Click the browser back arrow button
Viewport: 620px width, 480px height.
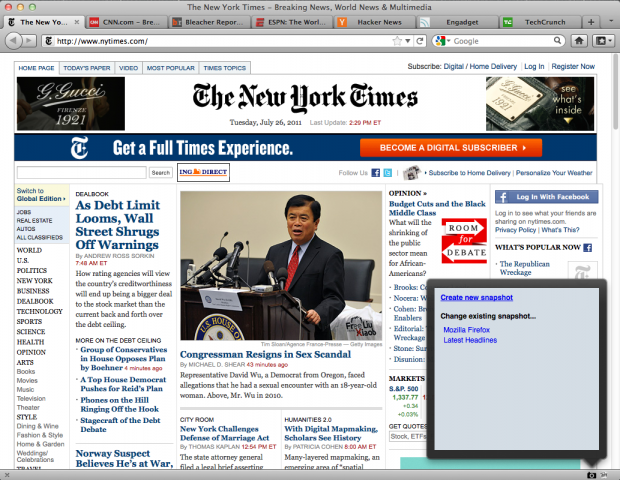click(x=15, y=41)
